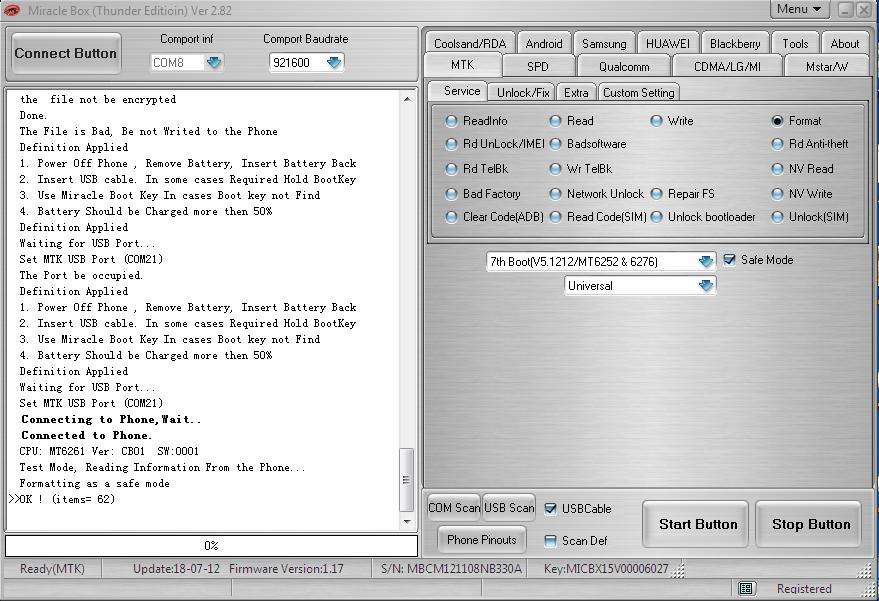Switch to the HUAWEI tab

668,43
